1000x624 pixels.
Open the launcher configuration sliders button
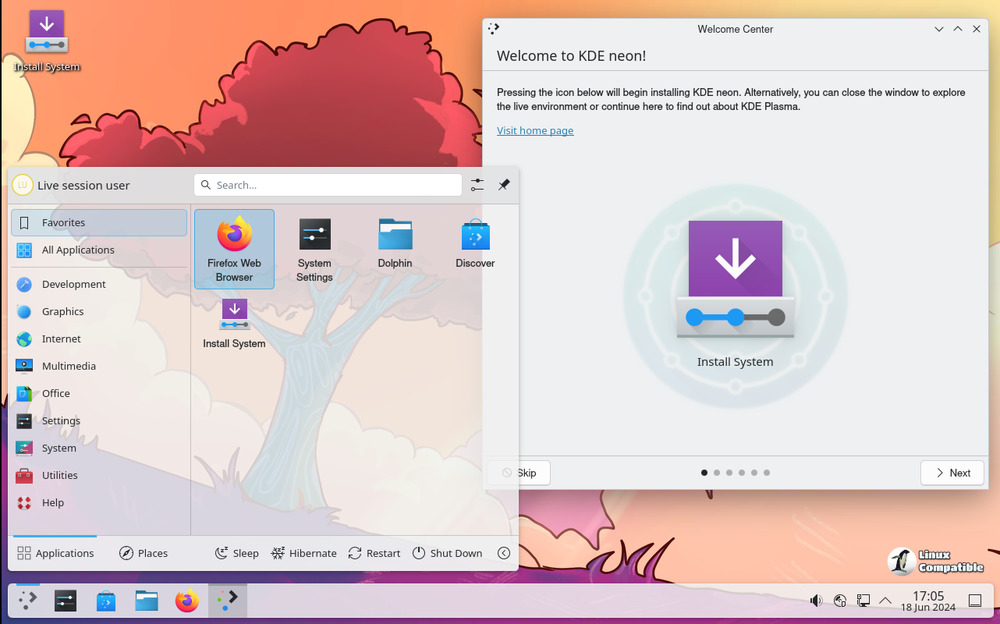click(477, 185)
